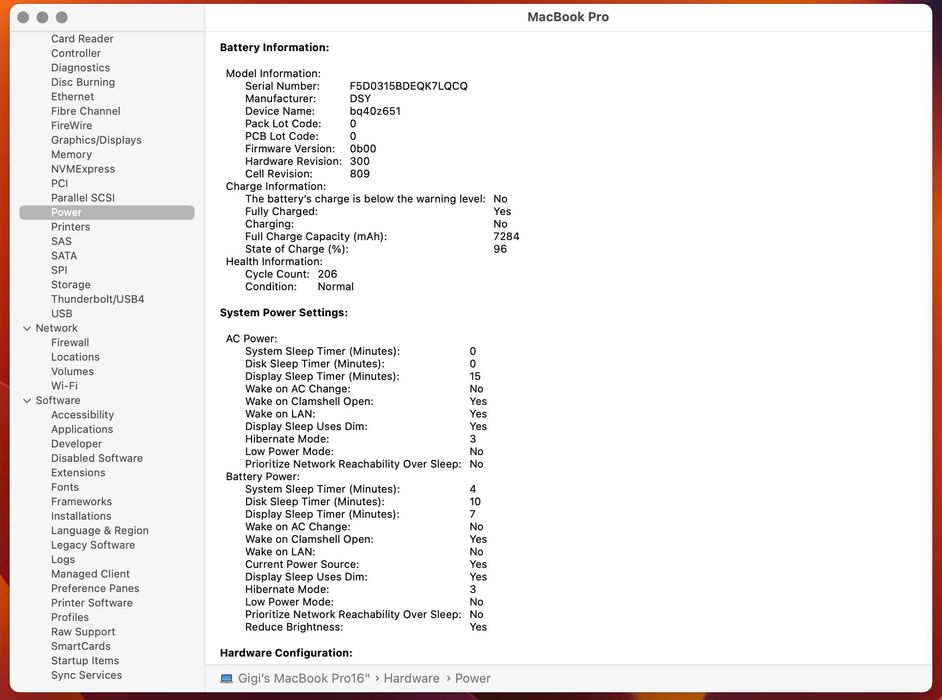Open SmartCards under Software
The height and width of the screenshot is (700, 942).
81,645
